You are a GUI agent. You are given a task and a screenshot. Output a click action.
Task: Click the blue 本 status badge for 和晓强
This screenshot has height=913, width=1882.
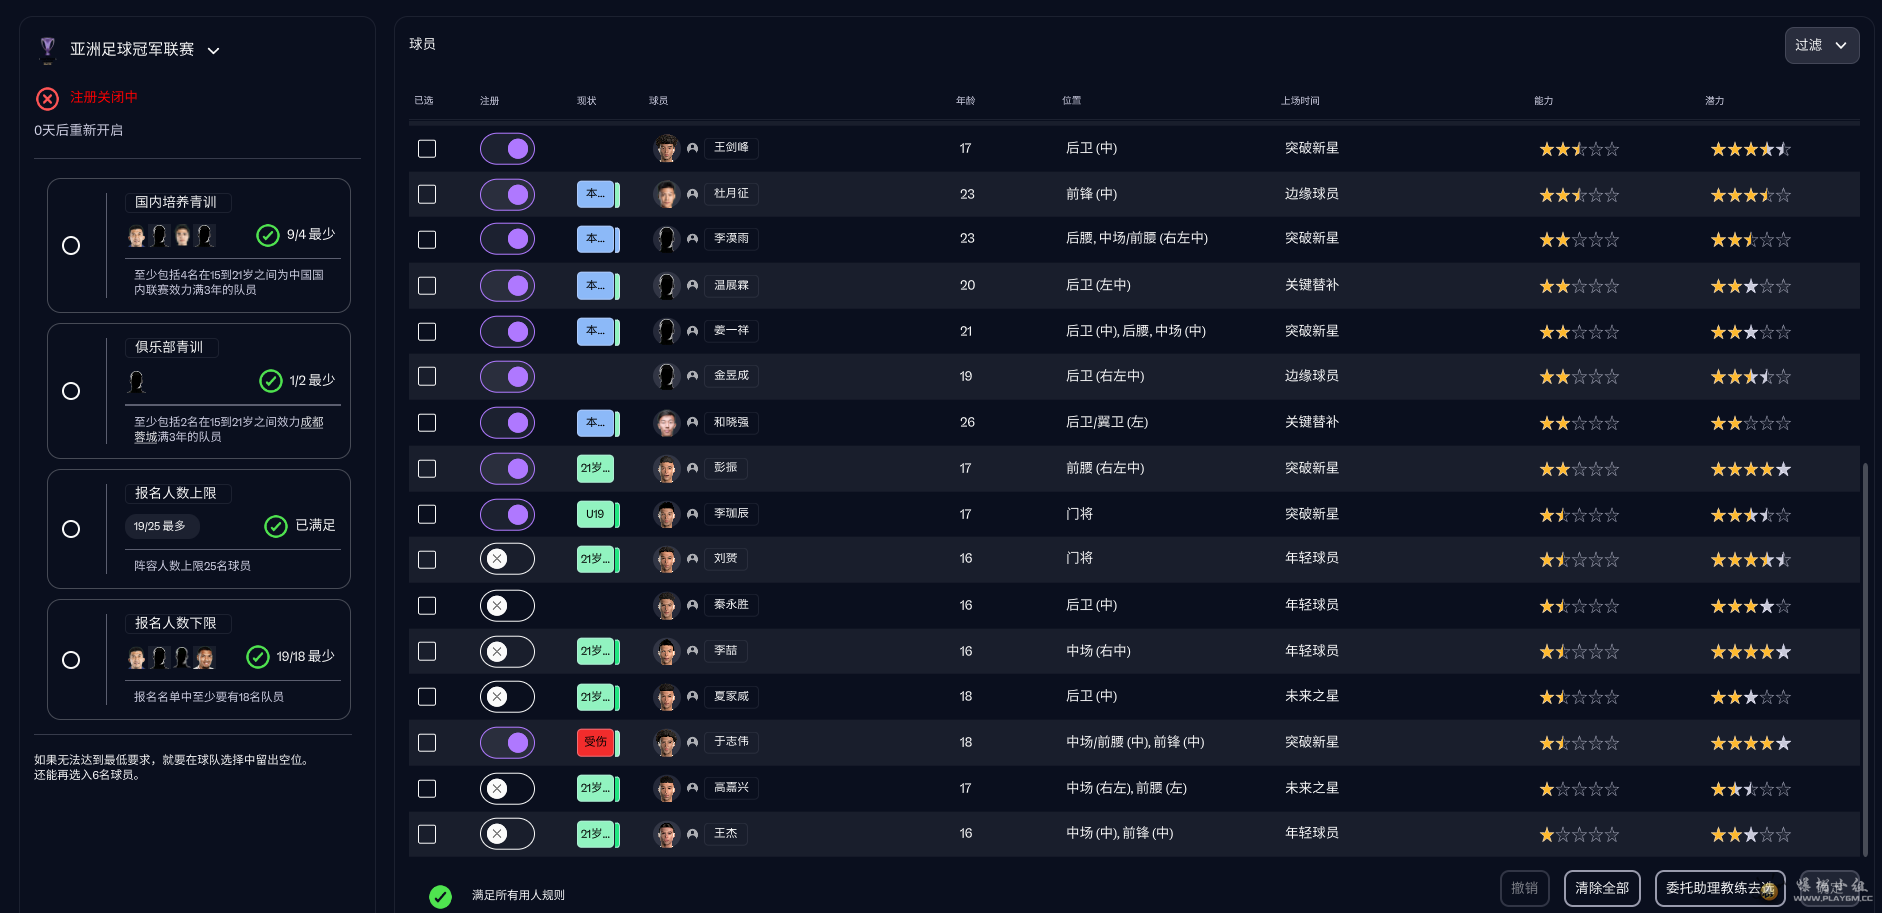click(596, 423)
